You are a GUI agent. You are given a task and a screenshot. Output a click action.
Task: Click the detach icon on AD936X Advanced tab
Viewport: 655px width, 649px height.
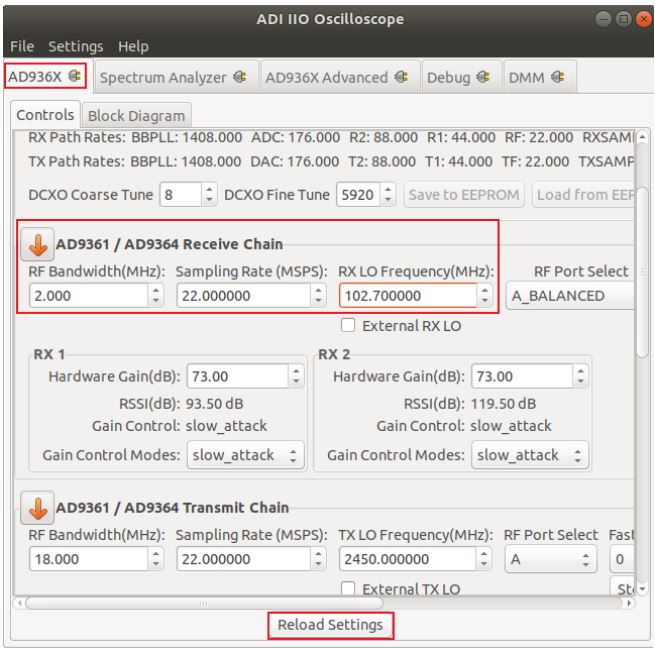pyautogui.click(x=401, y=76)
